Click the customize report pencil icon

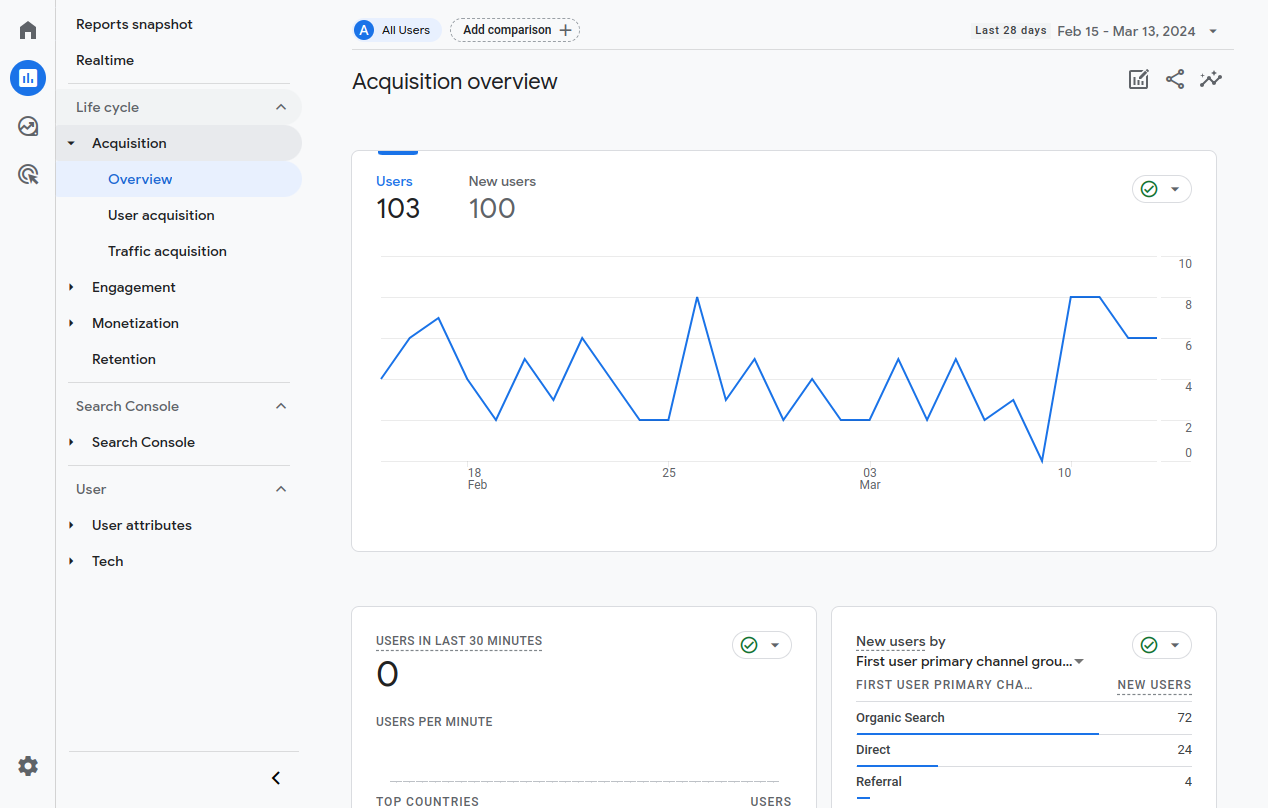[1139, 80]
